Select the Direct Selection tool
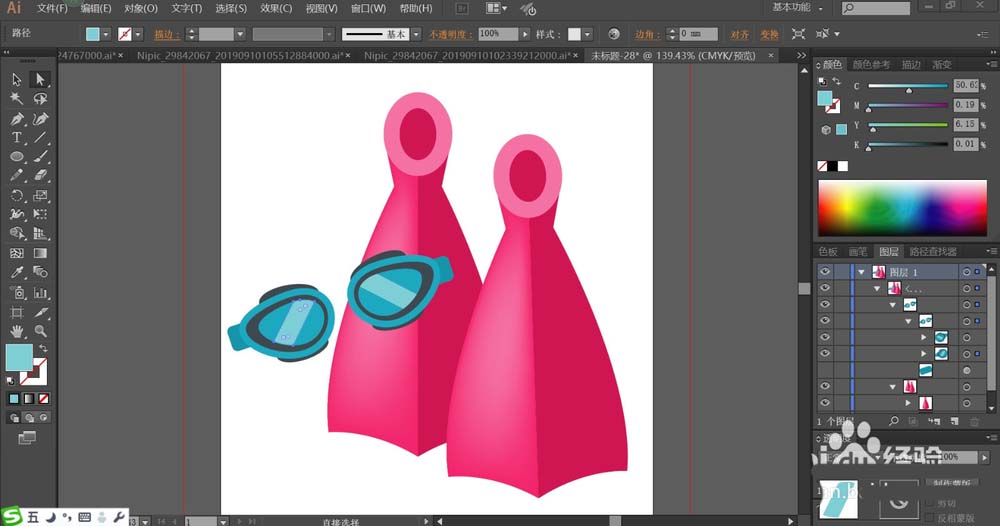The height and width of the screenshot is (526, 1000). [40, 80]
